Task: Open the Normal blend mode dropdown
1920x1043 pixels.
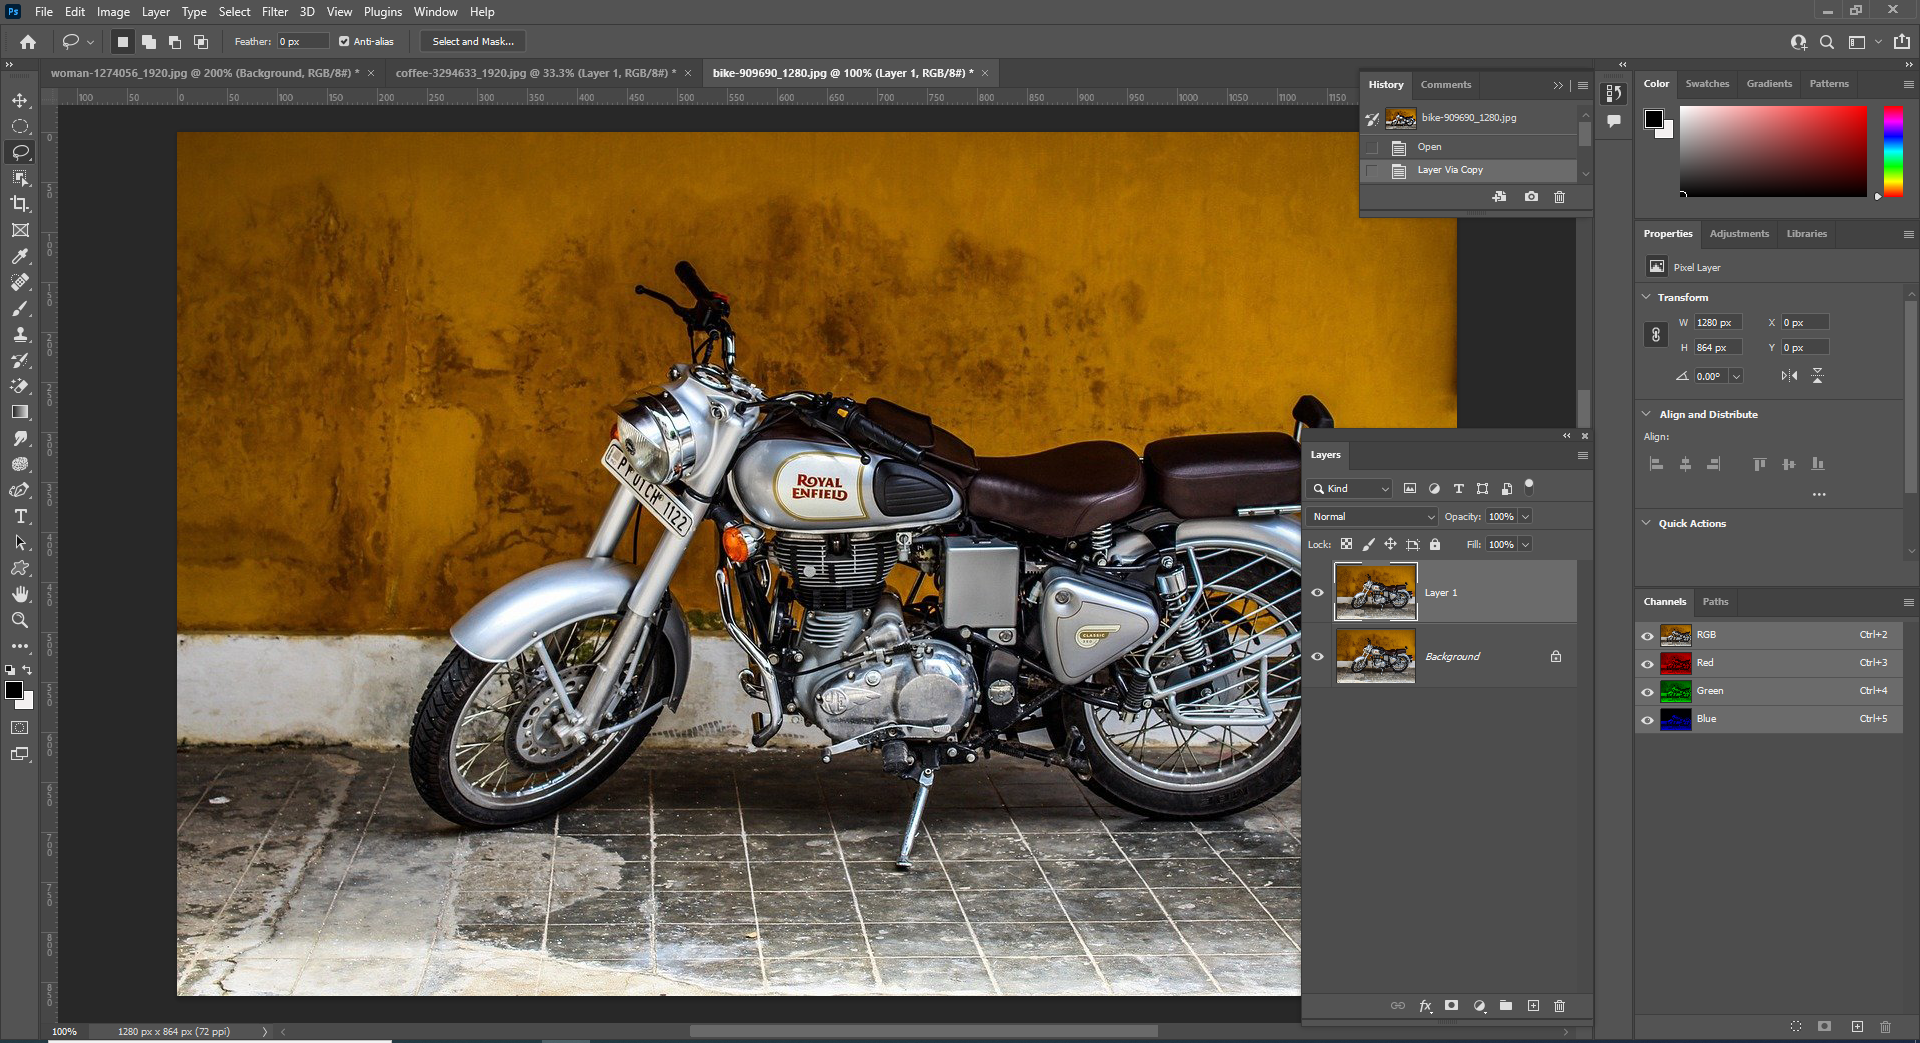Action: click(1372, 517)
